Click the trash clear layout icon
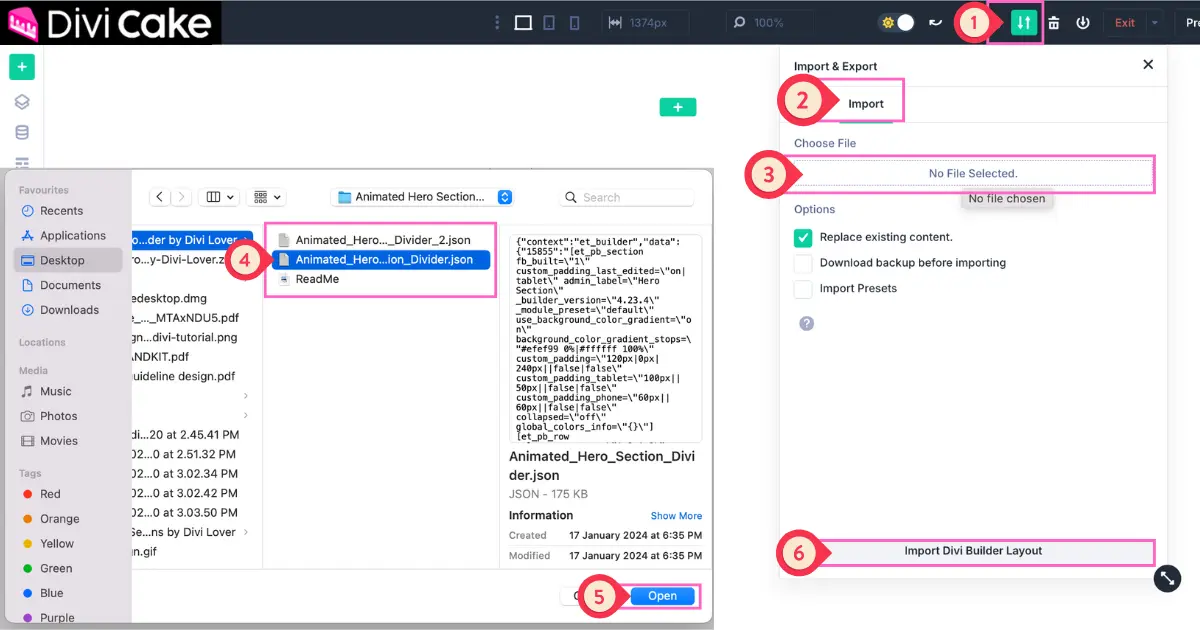Viewport: 1200px width, 630px height. [x=1053, y=23]
